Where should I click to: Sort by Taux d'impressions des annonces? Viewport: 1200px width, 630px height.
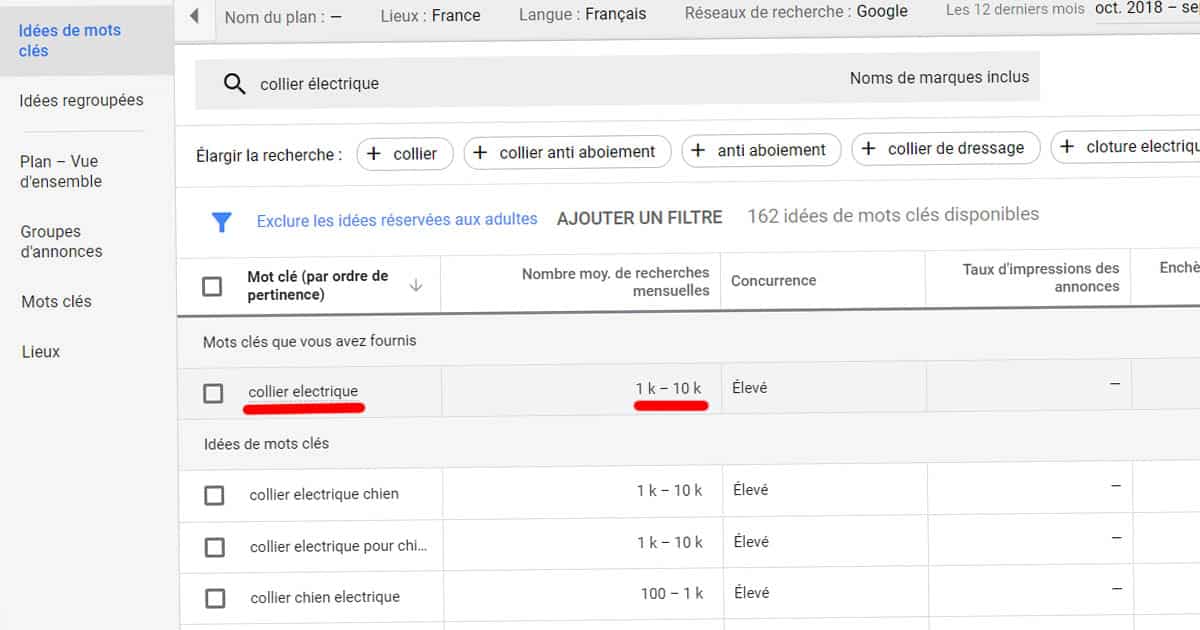(1041, 277)
